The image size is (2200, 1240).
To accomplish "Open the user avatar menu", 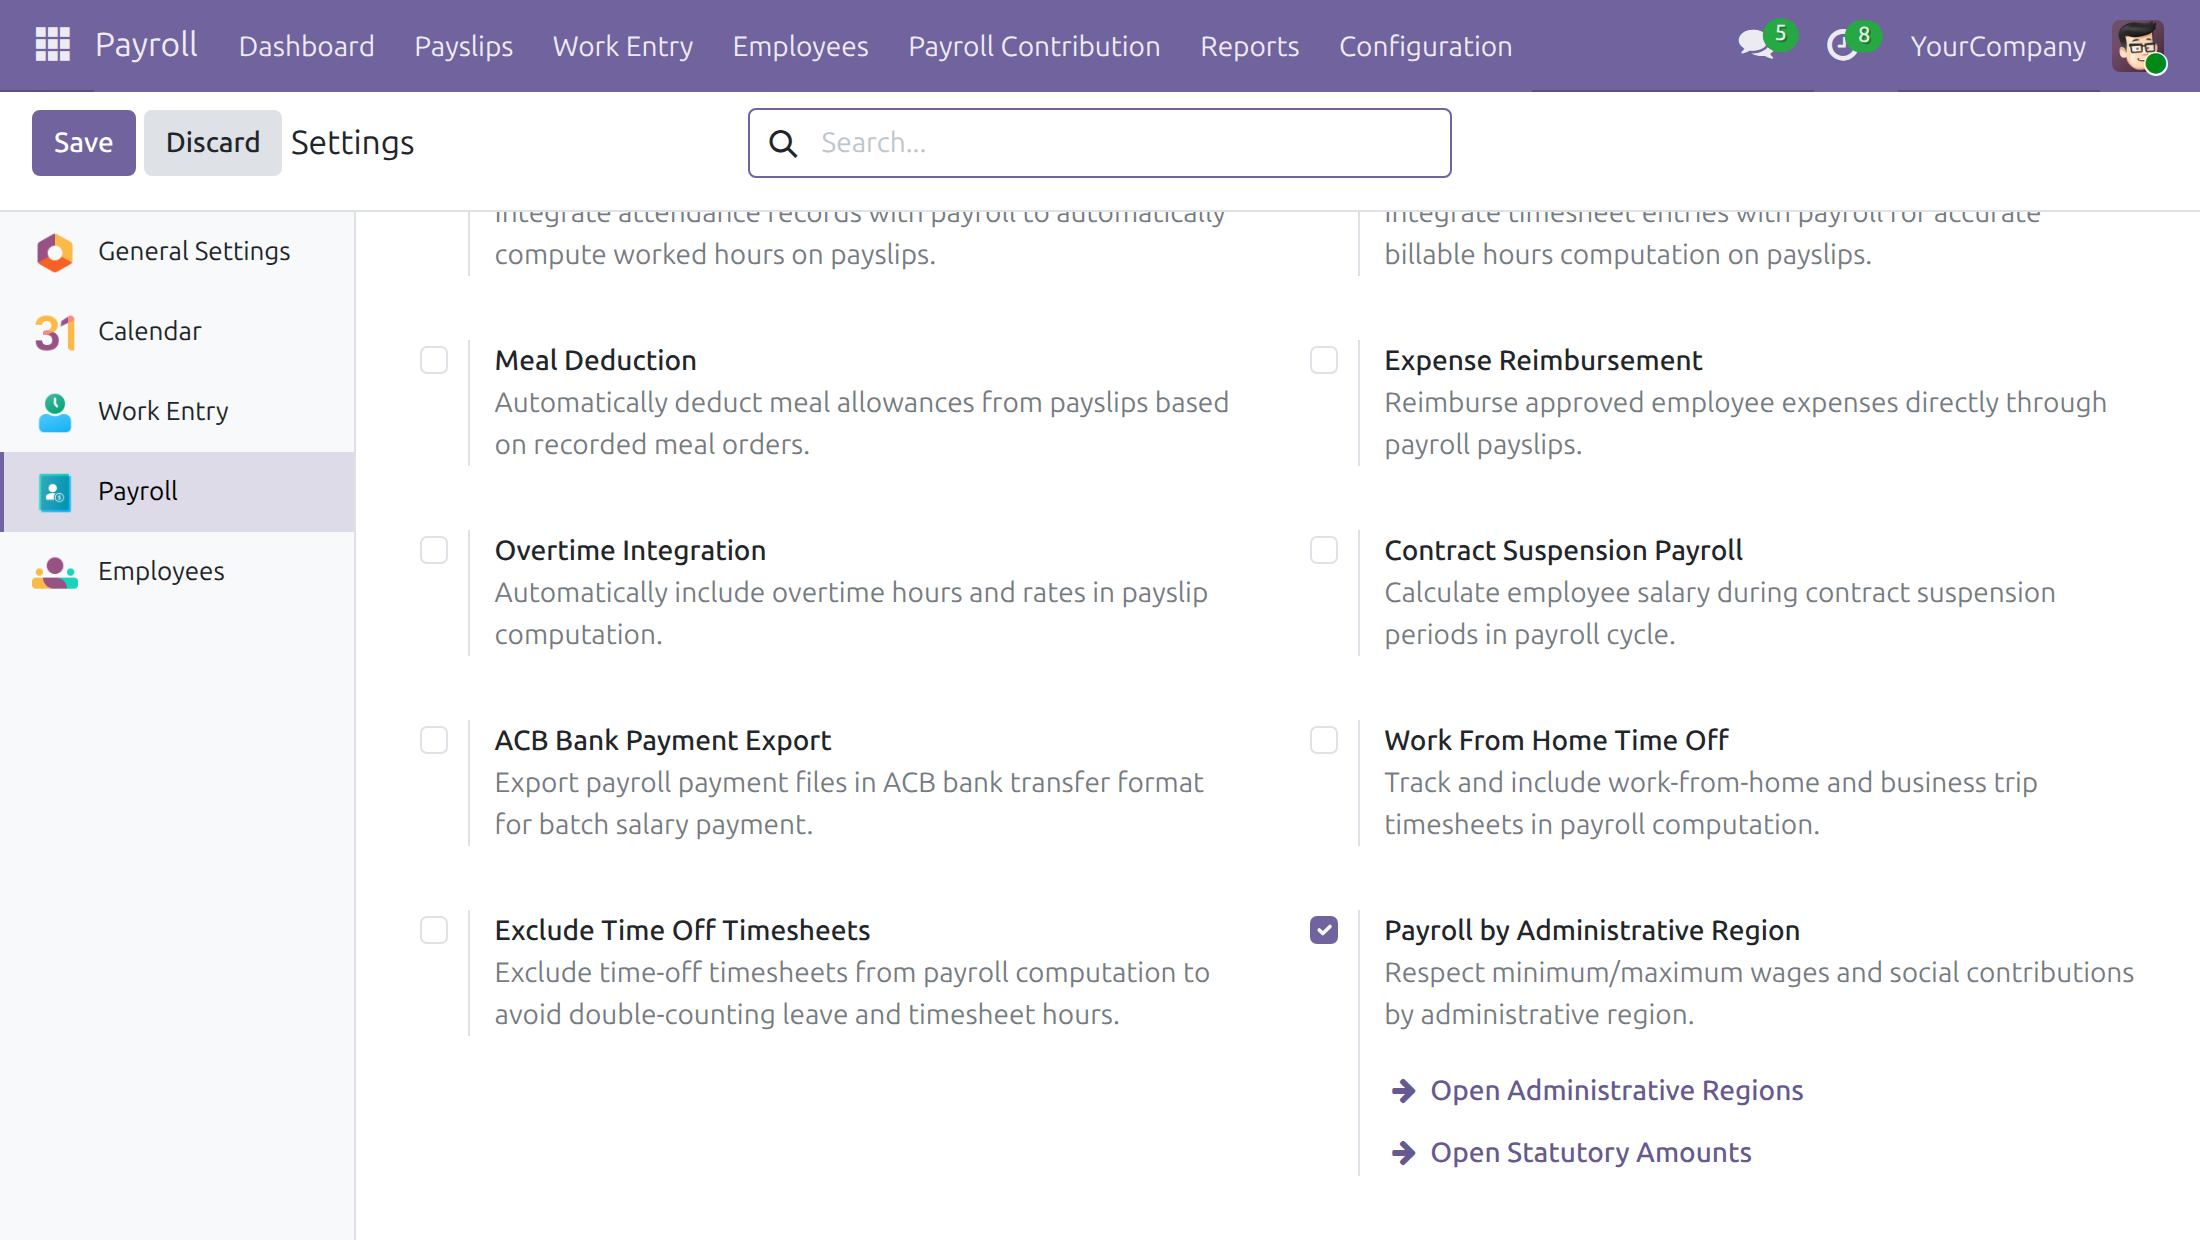I will click(2138, 46).
